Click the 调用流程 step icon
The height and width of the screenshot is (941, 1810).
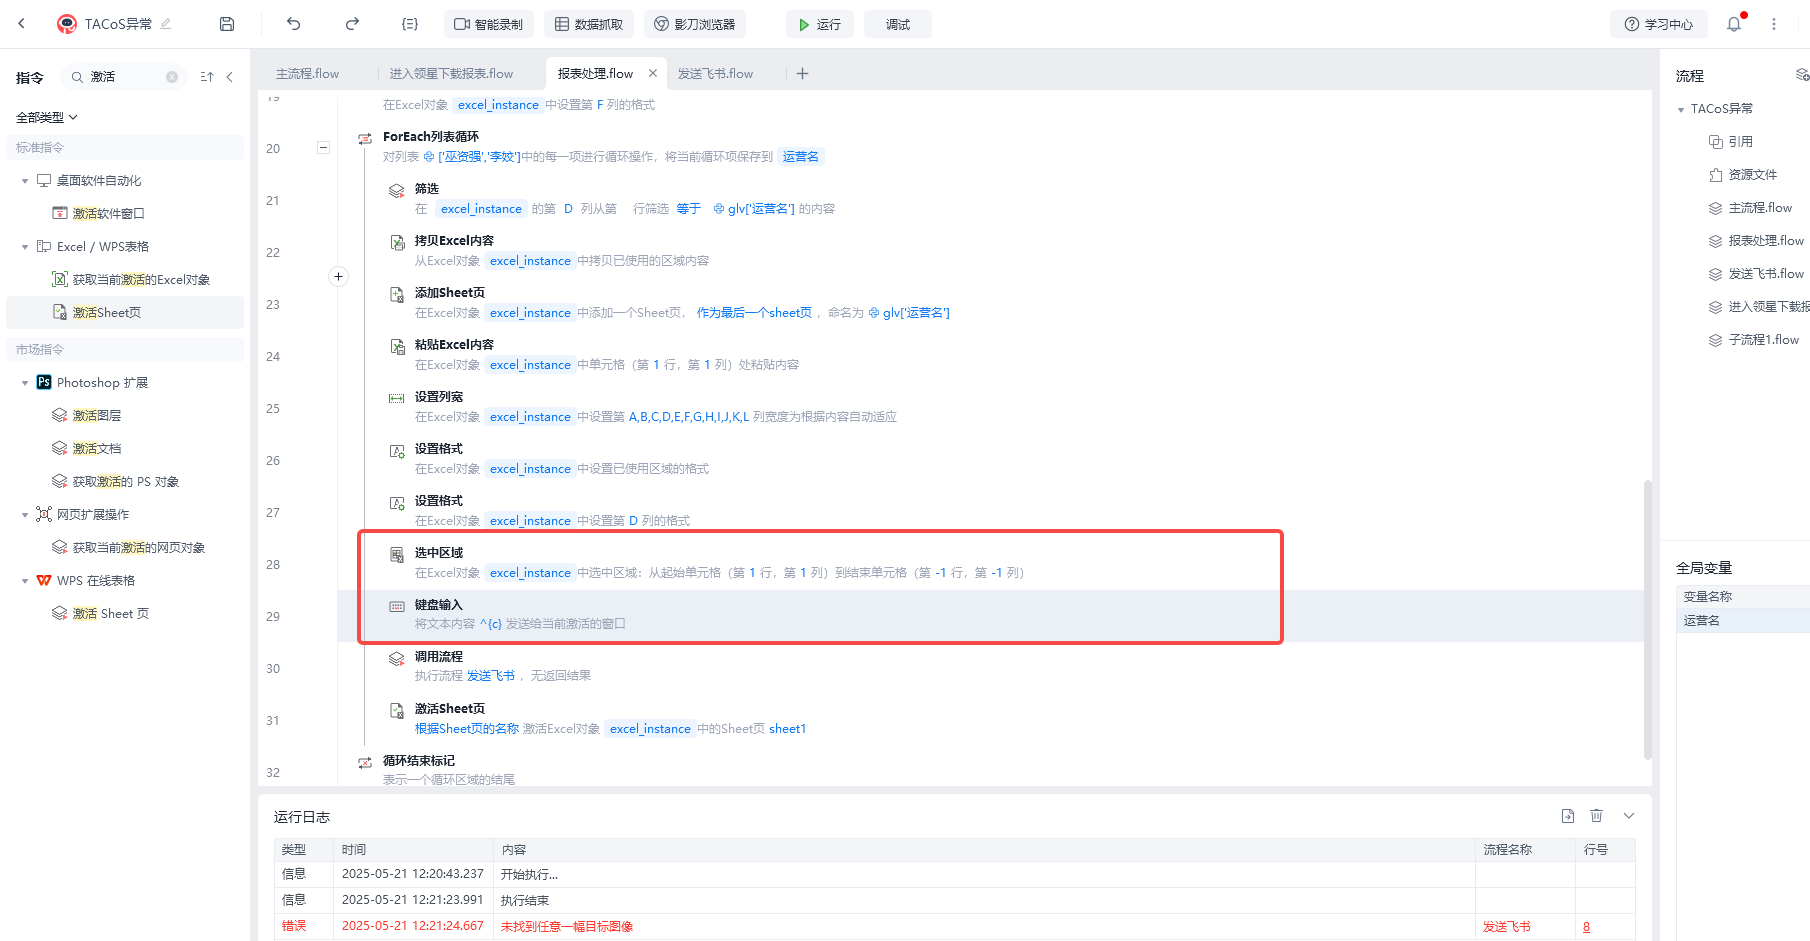point(397,658)
